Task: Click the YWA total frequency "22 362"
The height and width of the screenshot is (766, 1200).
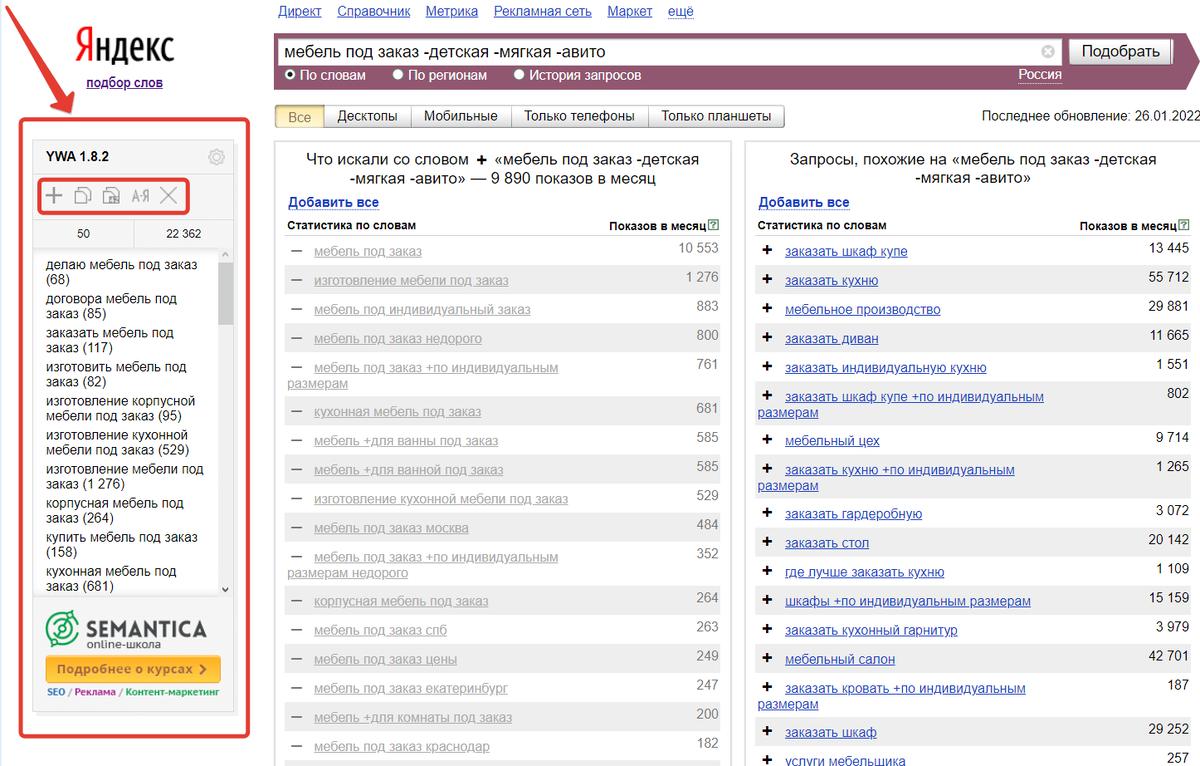Action: [x=184, y=233]
